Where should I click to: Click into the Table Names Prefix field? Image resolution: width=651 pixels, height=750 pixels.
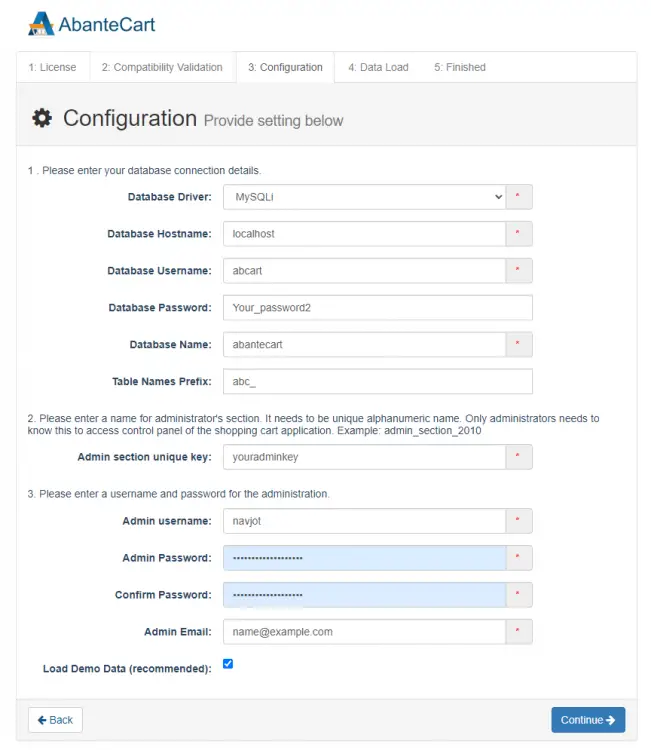(377, 382)
